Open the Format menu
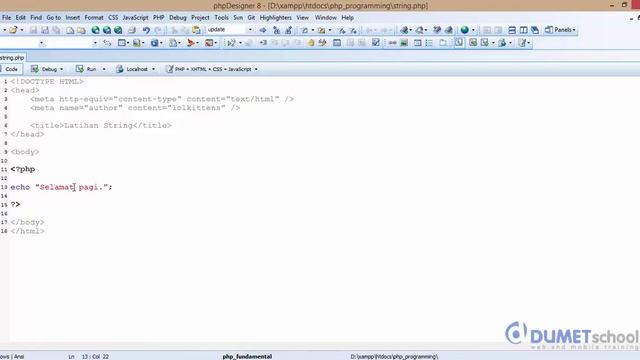The image size is (640, 360). tap(94, 18)
